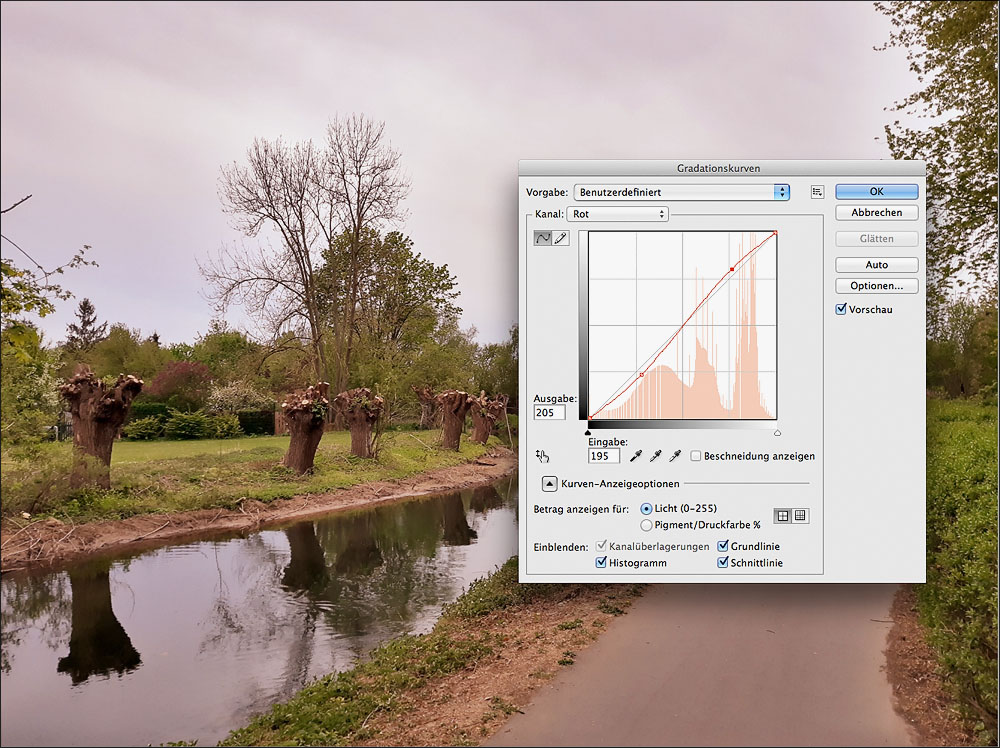
Task: Click the Ausgabe value field
Action: point(550,413)
